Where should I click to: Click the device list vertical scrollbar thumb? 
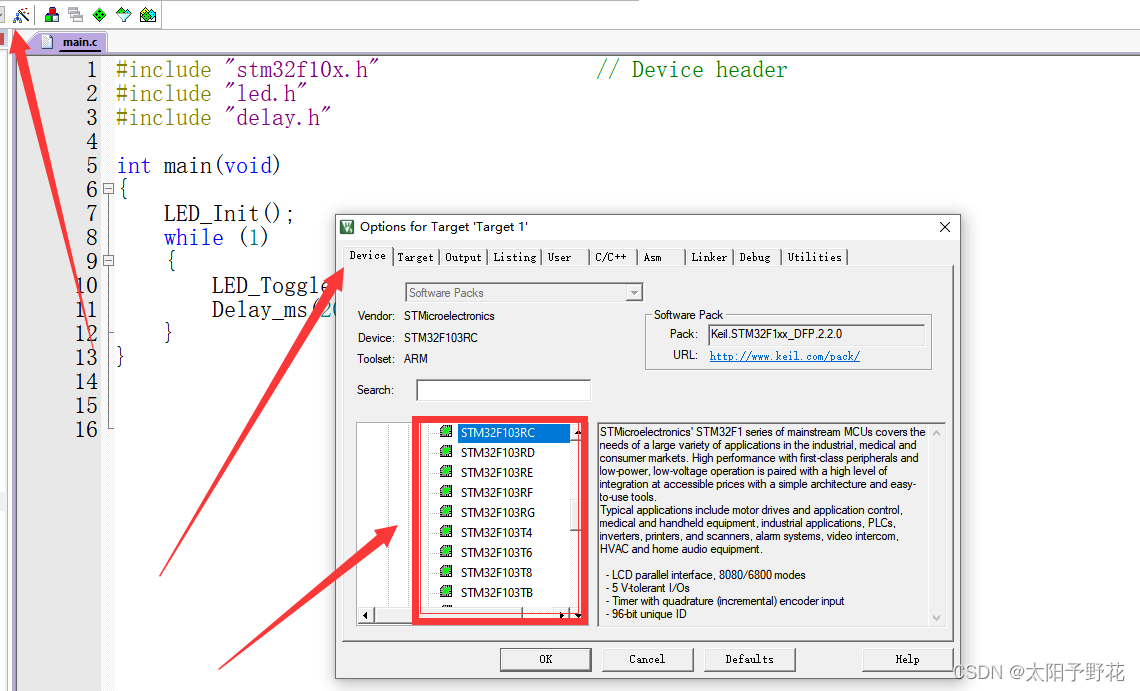(x=576, y=515)
